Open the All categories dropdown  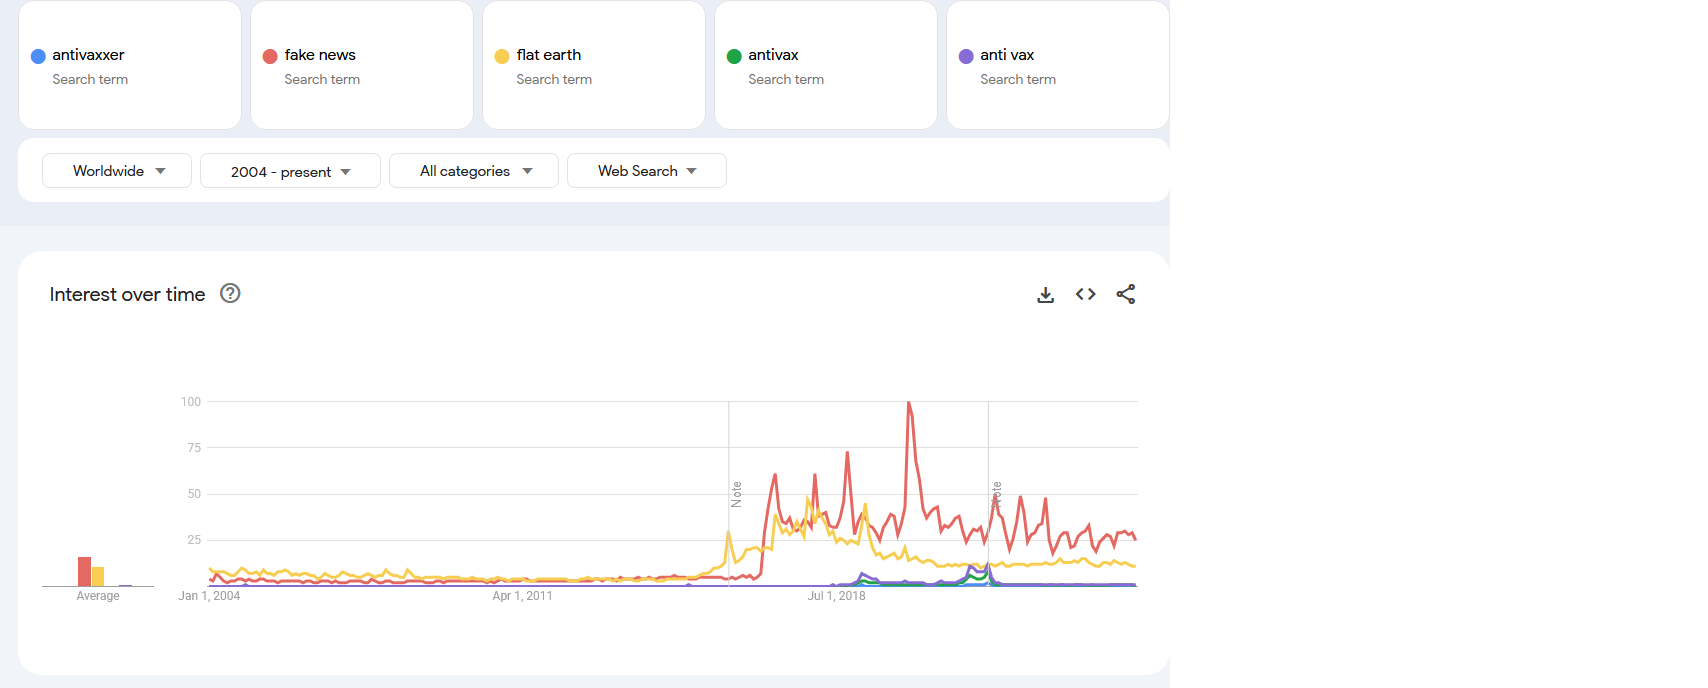(x=474, y=171)
